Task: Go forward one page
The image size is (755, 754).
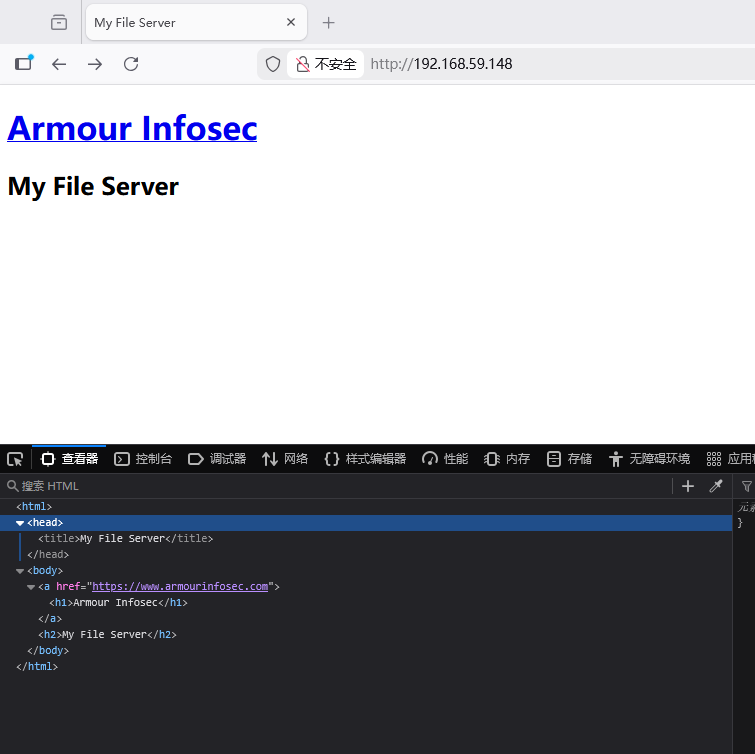Action: coord(95,64)
